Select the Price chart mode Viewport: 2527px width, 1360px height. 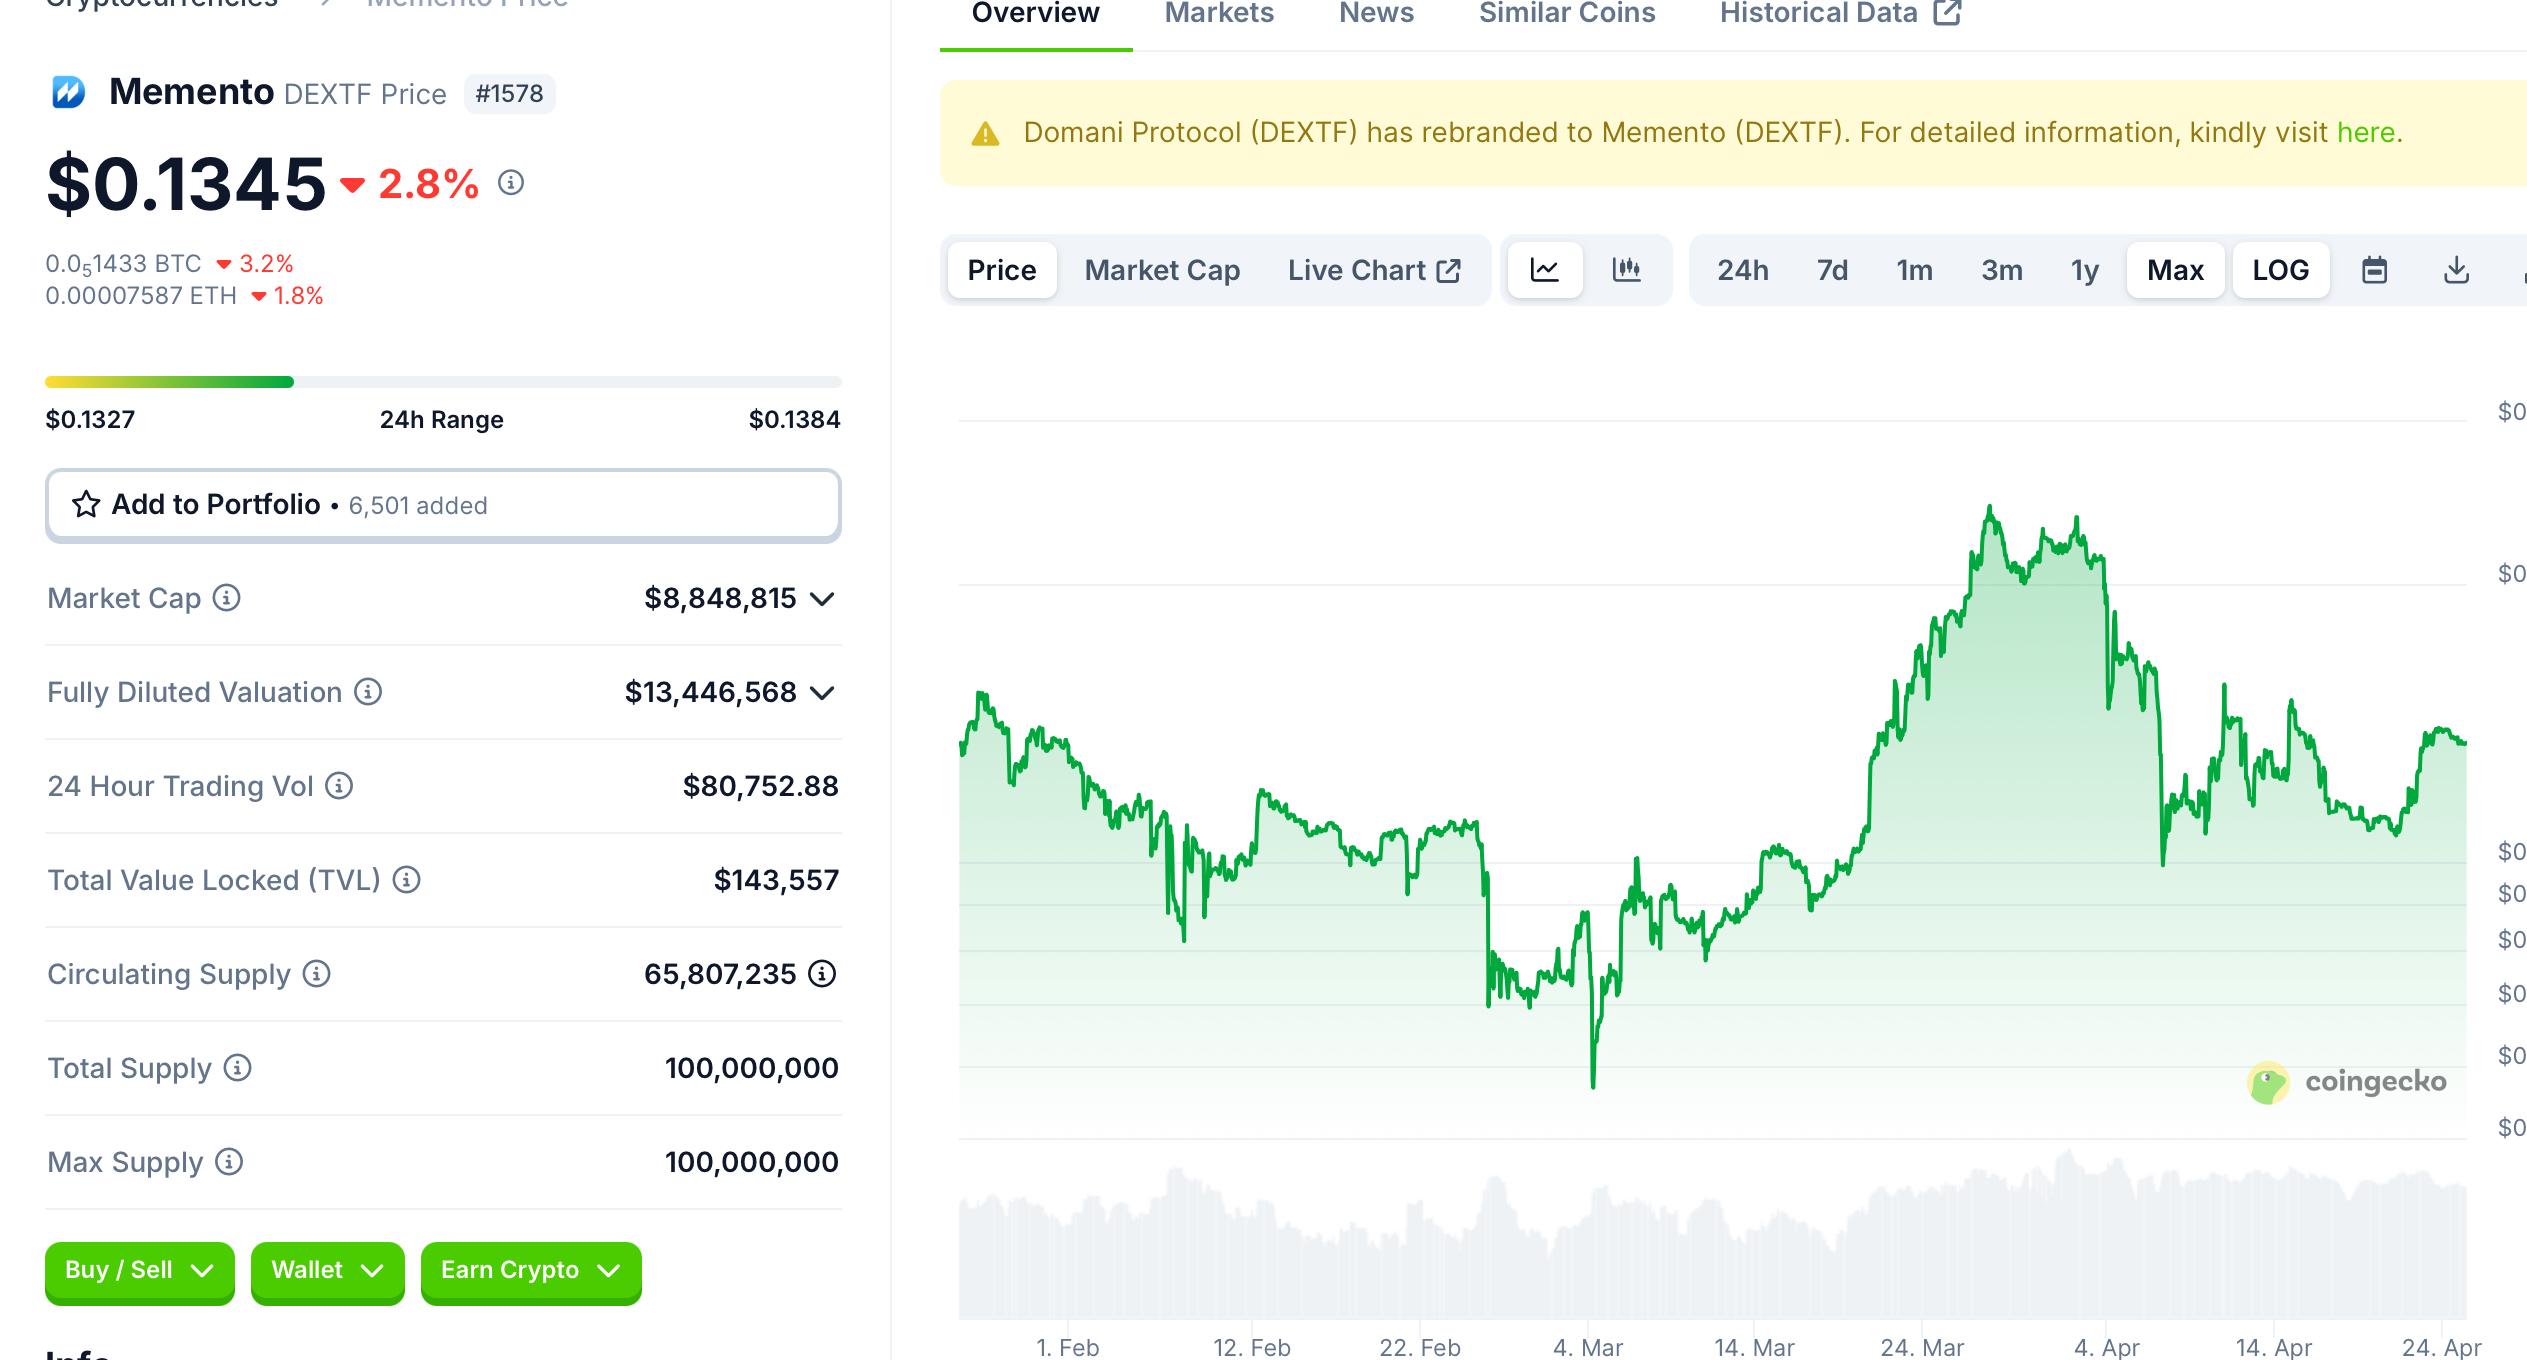pos(1002,270)
